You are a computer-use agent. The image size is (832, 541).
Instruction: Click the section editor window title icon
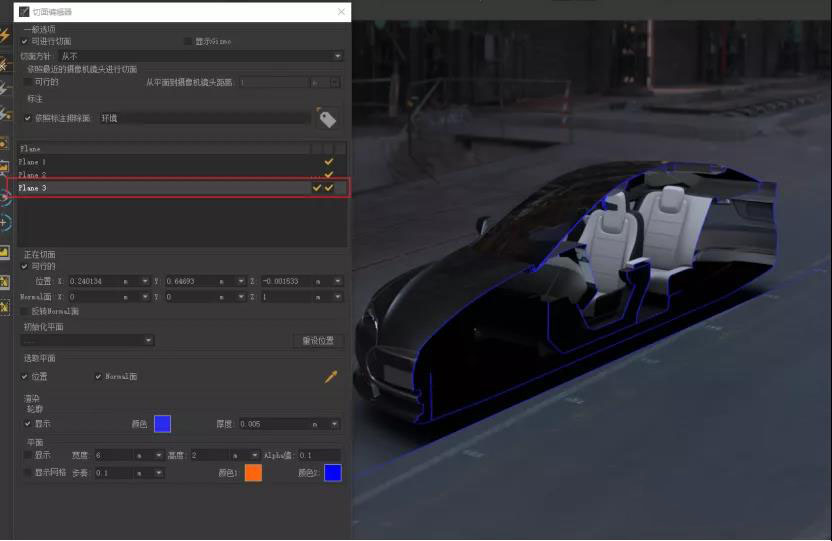tap(24, 12)
